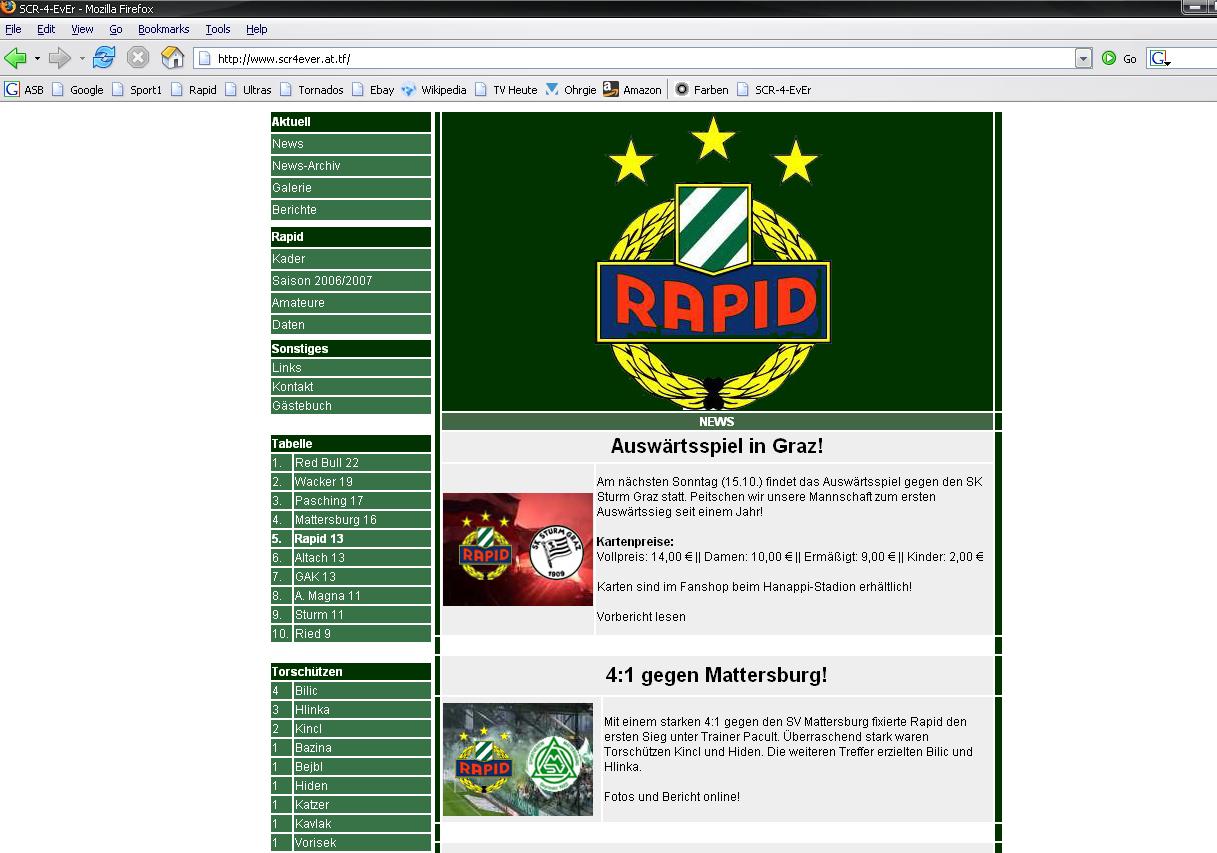Click the Forward arrow button

point(60,58)
